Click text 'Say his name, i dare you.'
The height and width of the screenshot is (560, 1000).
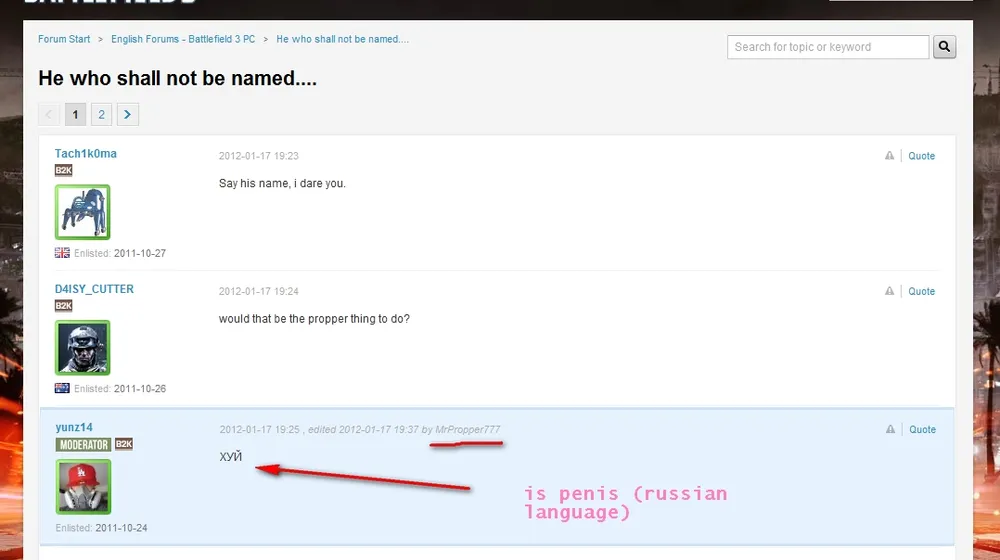283,183
